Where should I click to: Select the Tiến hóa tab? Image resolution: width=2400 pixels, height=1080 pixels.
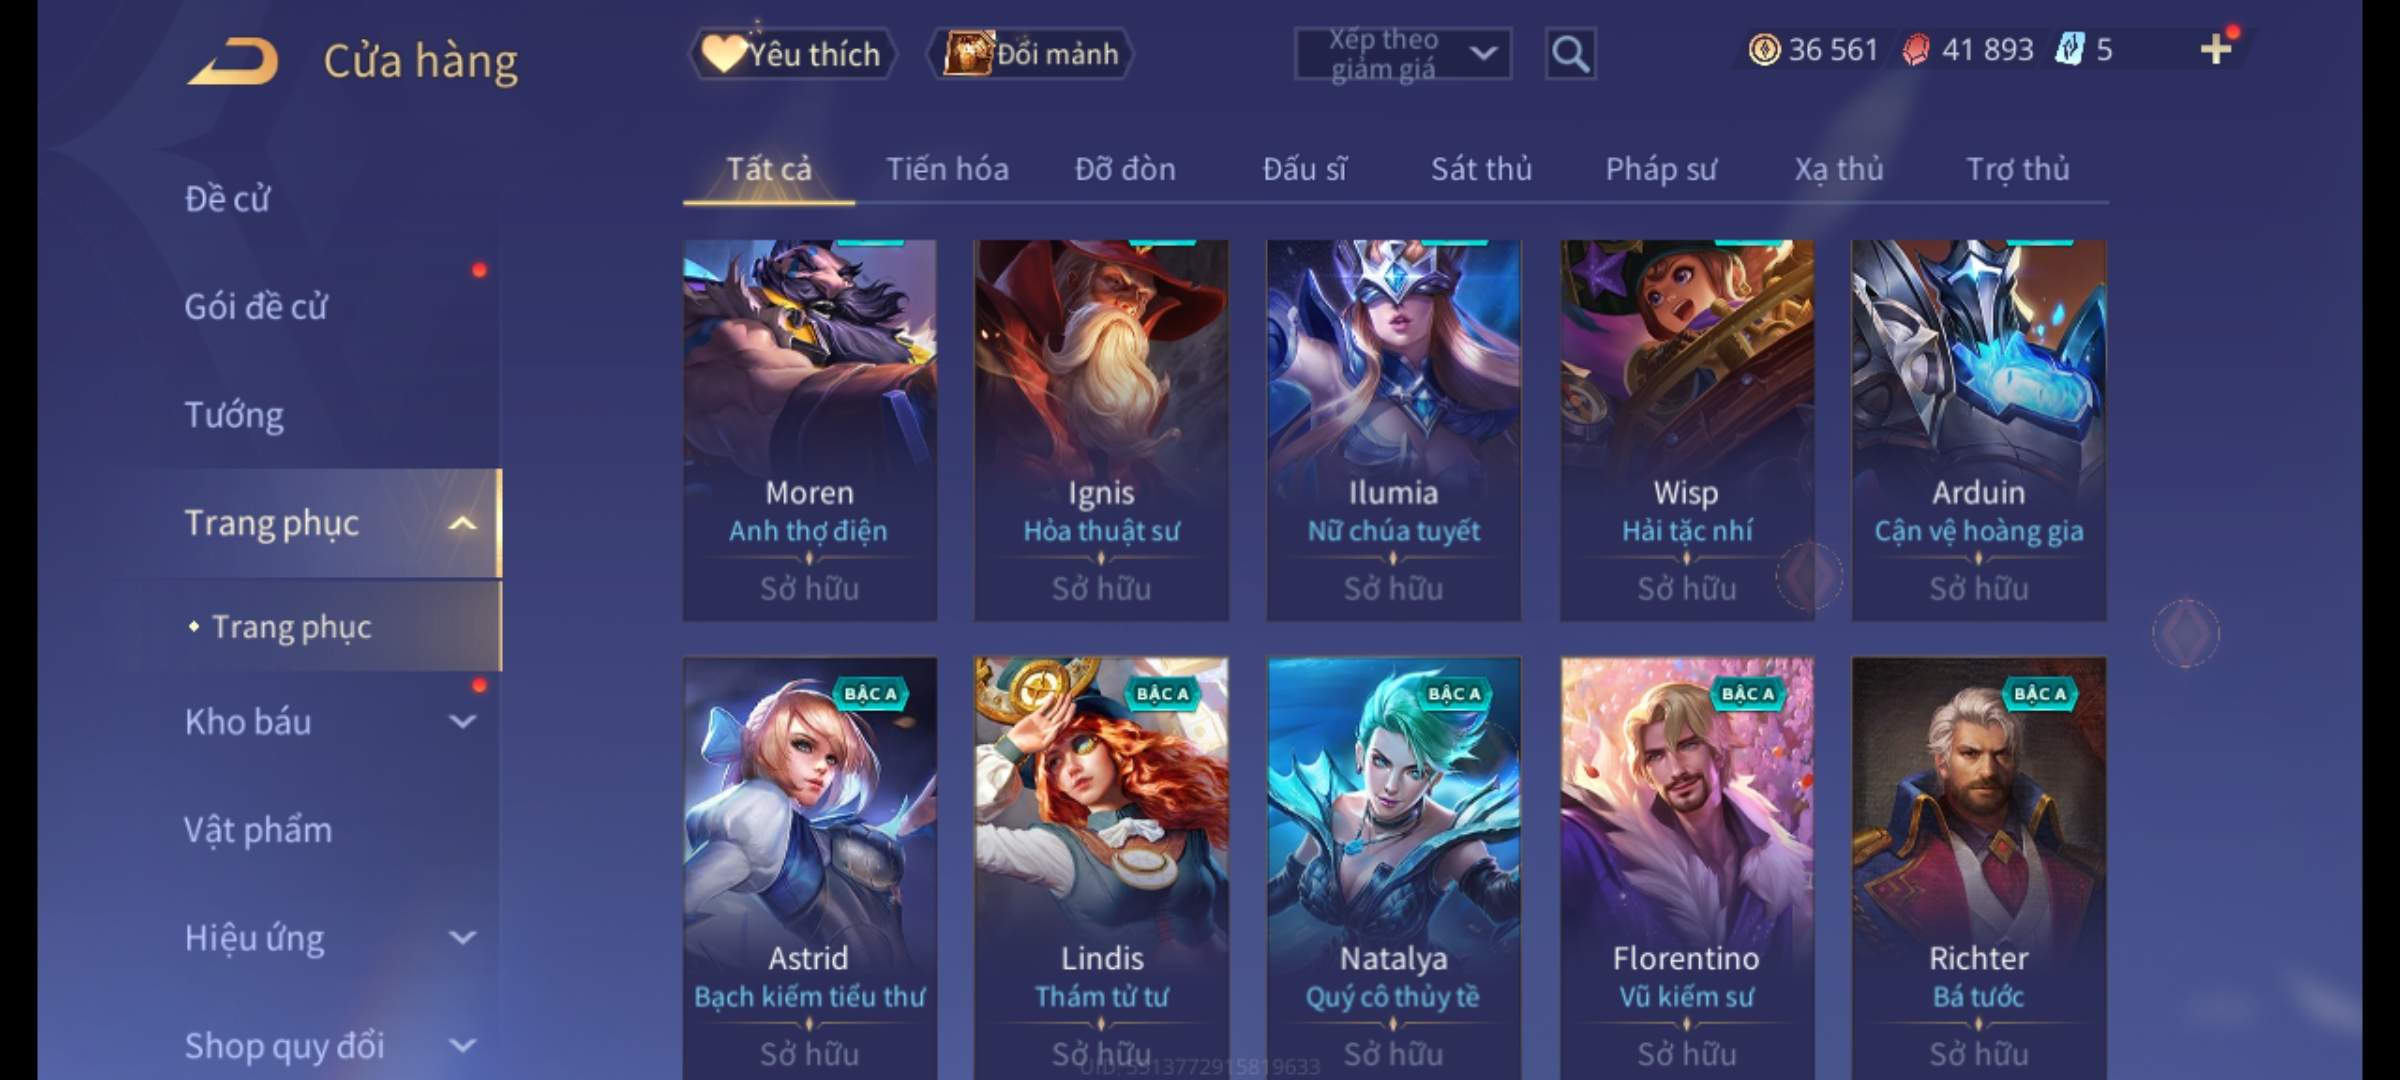pos(947,169)
